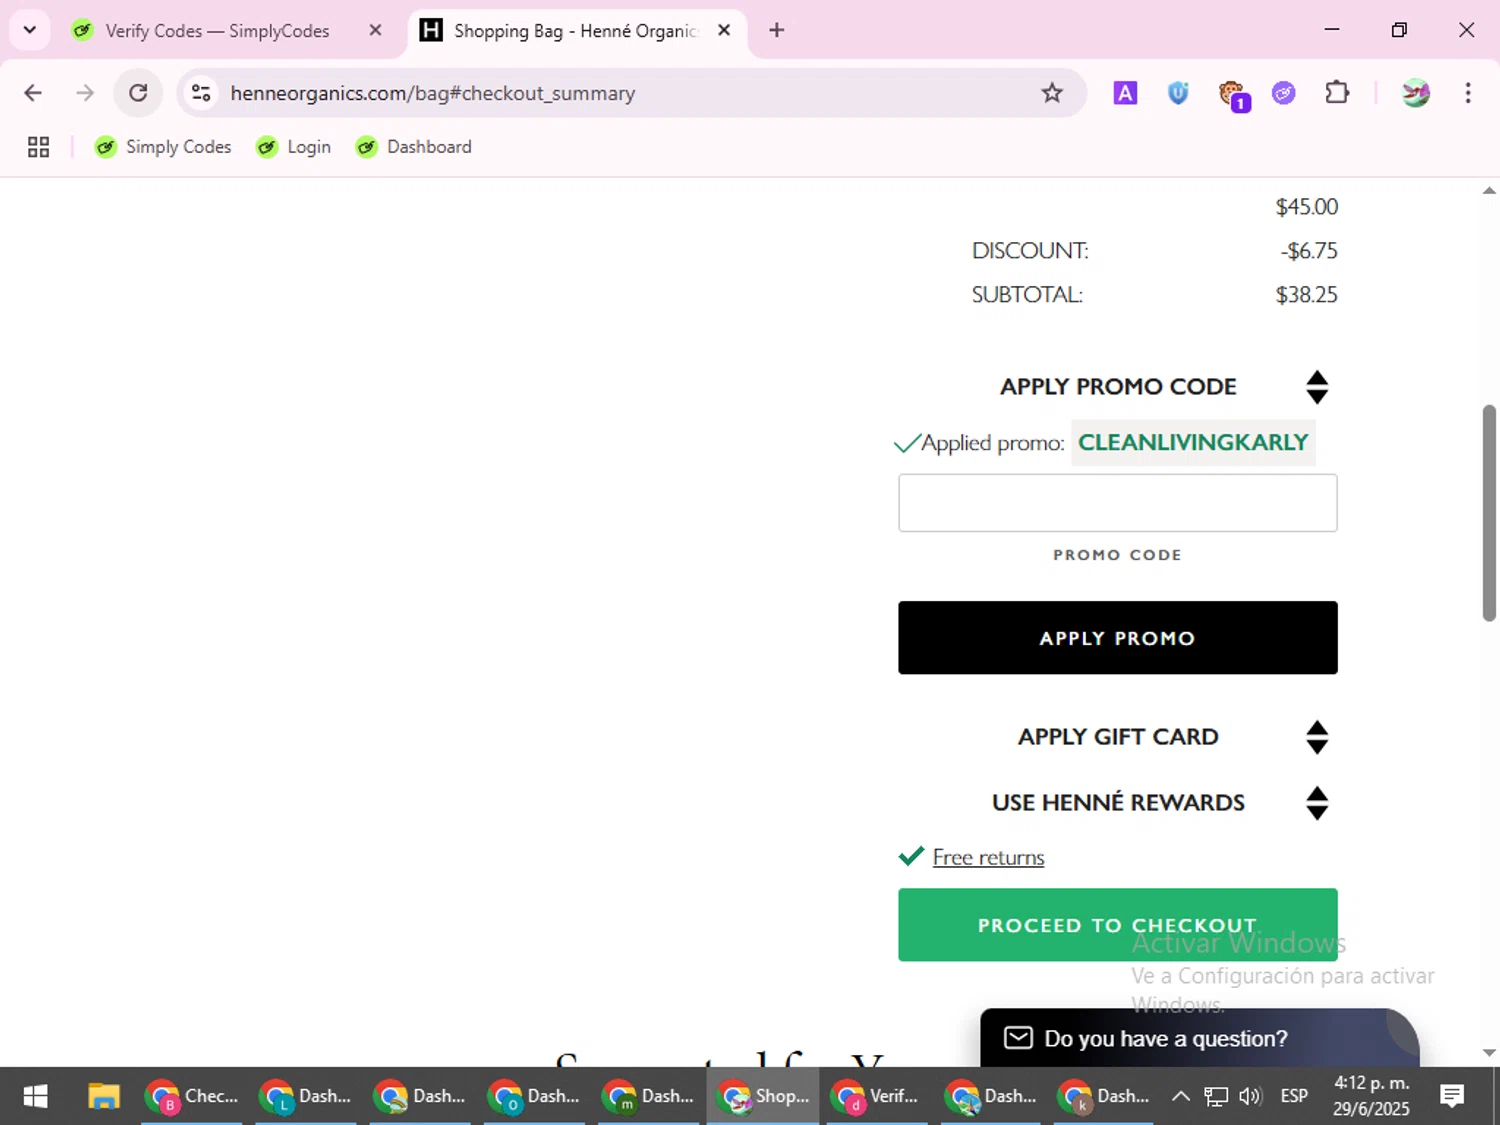Open the Chrome three-dot menu
This screenshot has height=1125, width=1500.
tap(1468, 93)
